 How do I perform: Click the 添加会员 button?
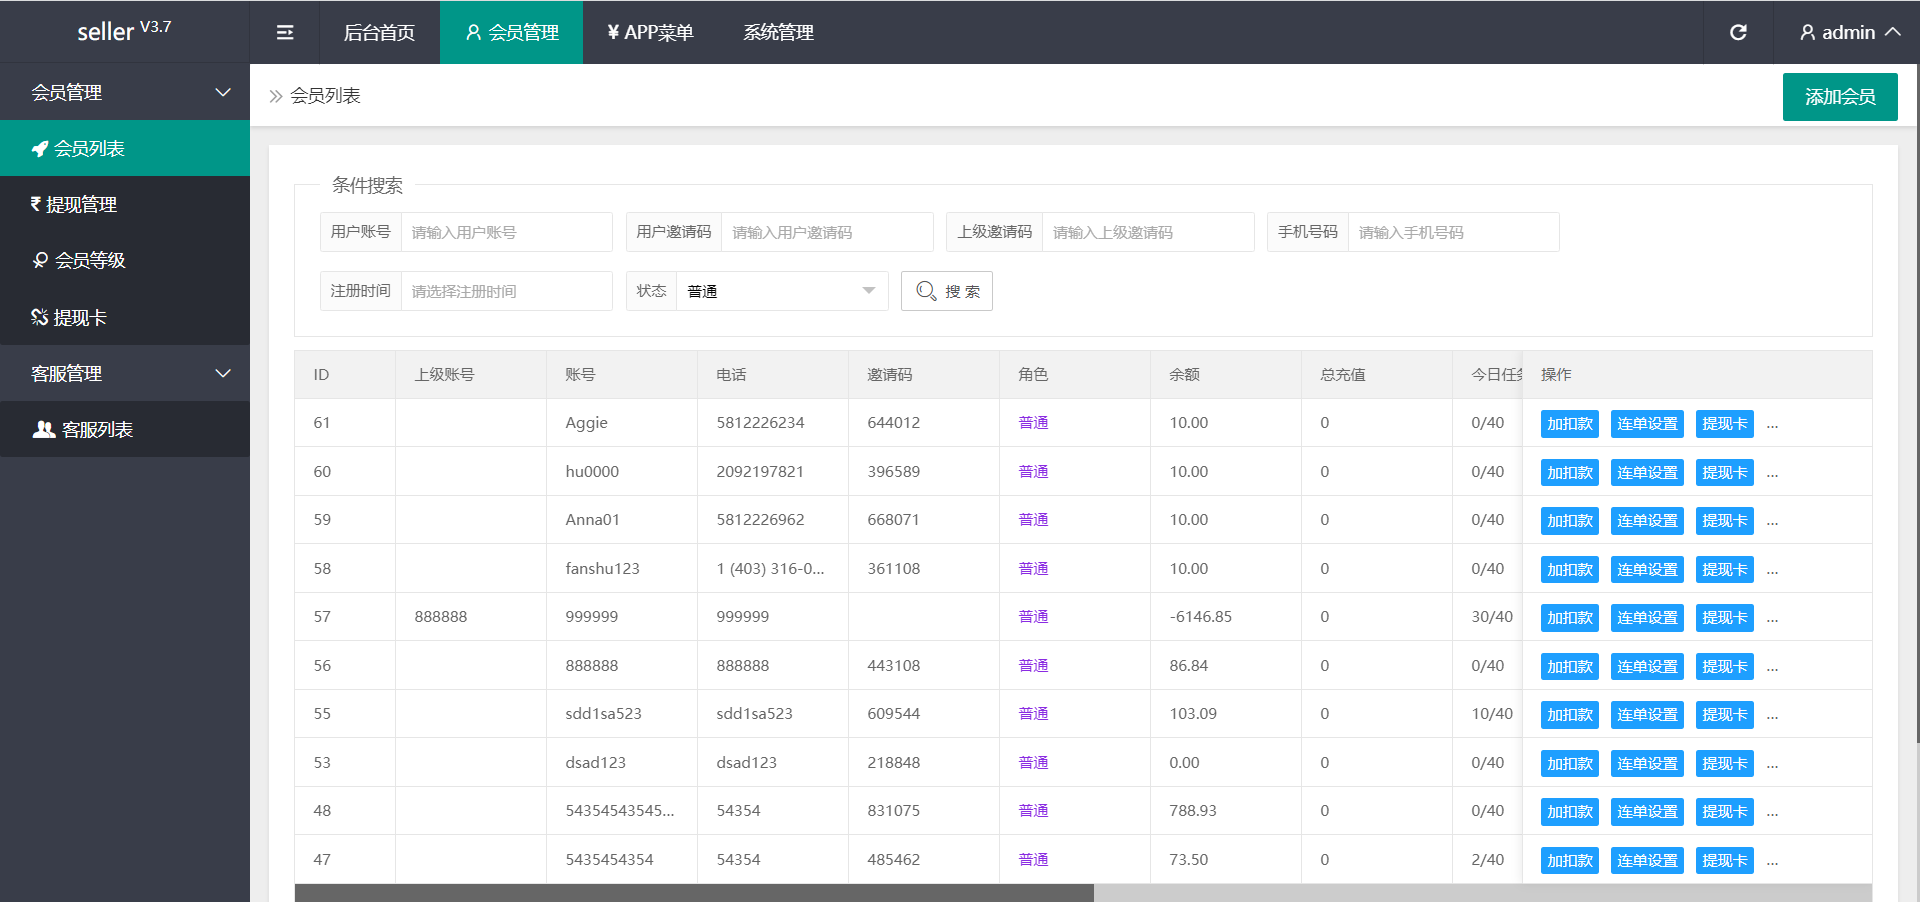click(x=1839, y=97)
